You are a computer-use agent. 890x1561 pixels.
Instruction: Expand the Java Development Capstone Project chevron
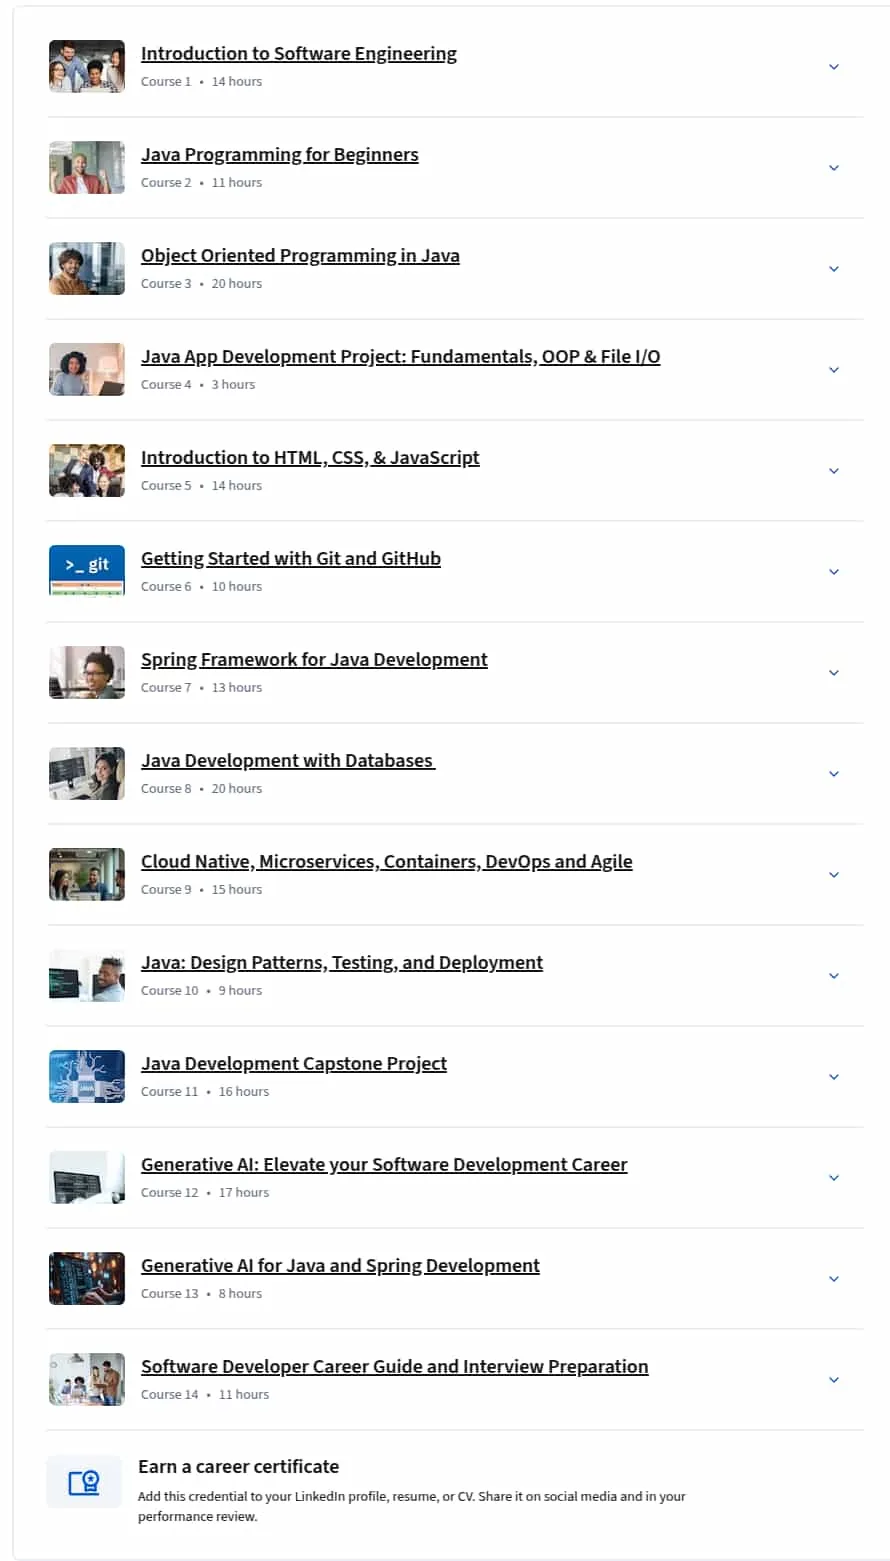pos(834,1077)
